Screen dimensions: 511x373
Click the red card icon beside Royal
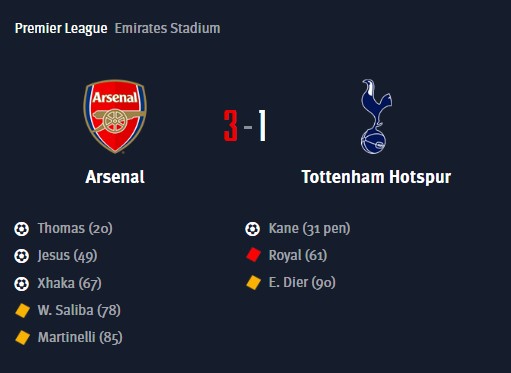point(253,255)
